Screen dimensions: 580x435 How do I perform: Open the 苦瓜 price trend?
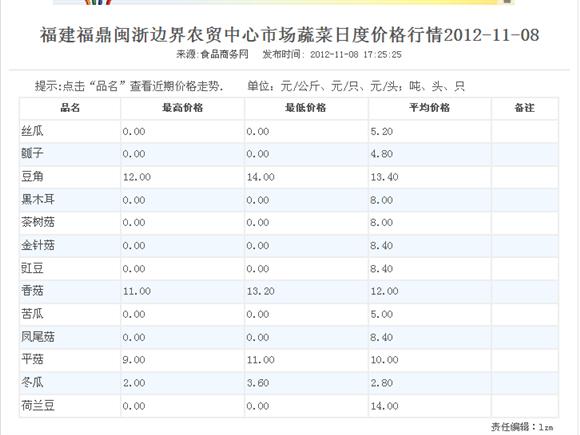coord(32,314)
